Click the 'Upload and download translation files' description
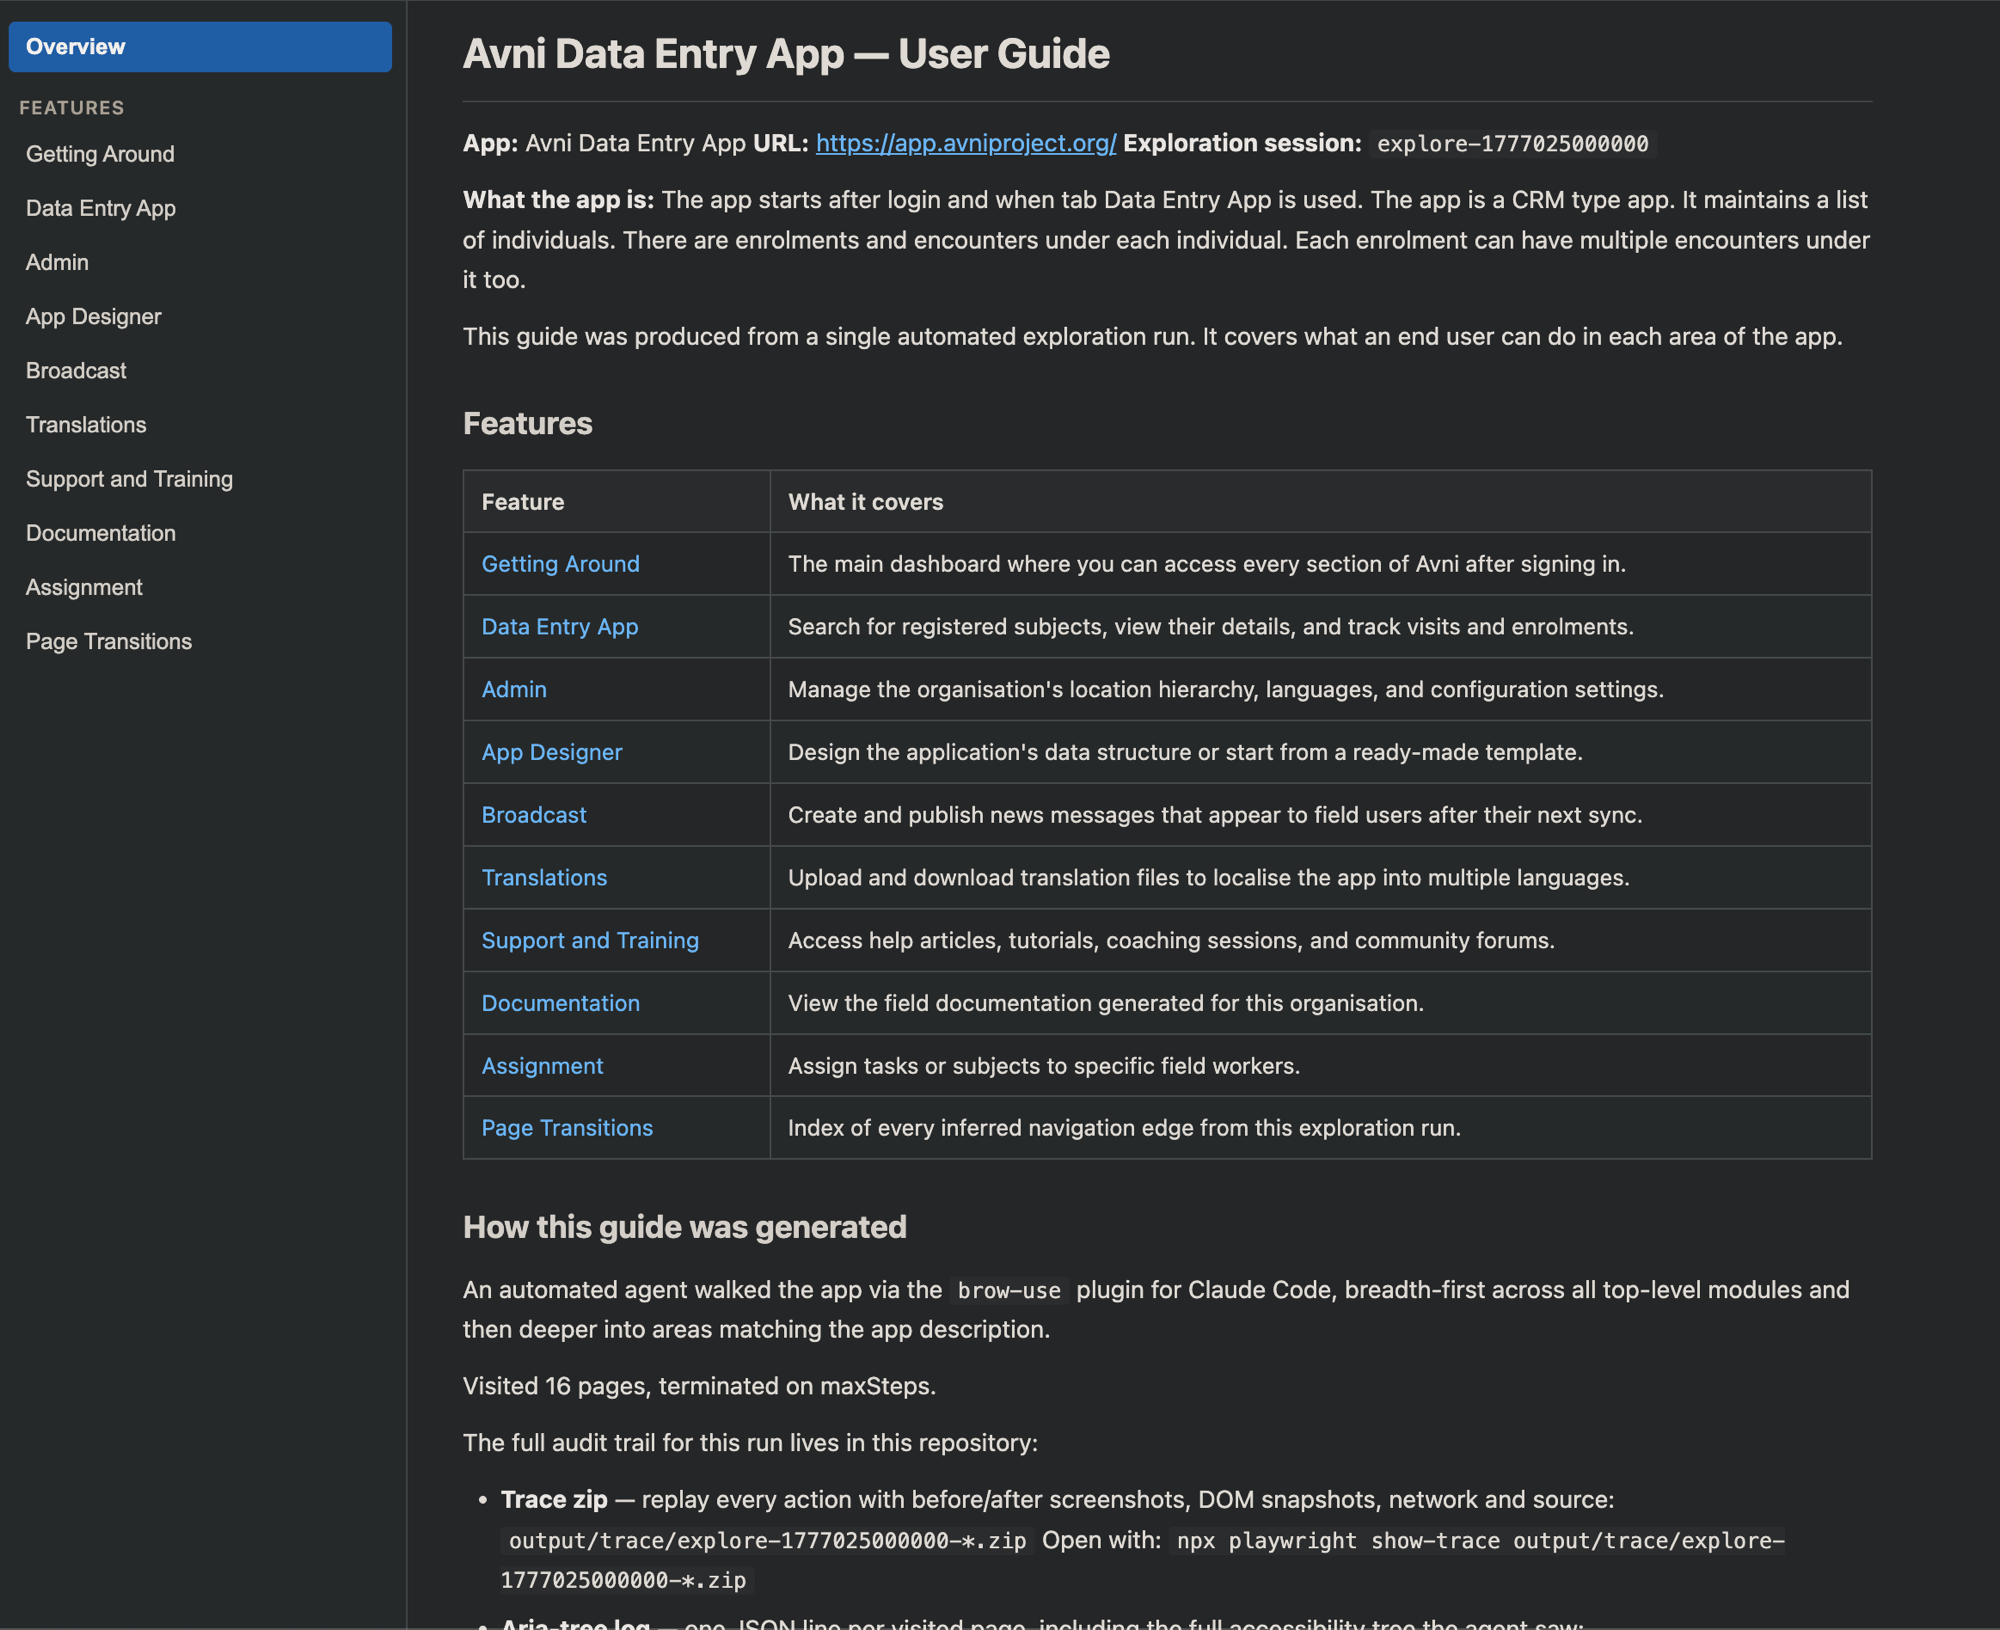This screenshot has height=1630, width=2000. click(x=1209, y=878)
